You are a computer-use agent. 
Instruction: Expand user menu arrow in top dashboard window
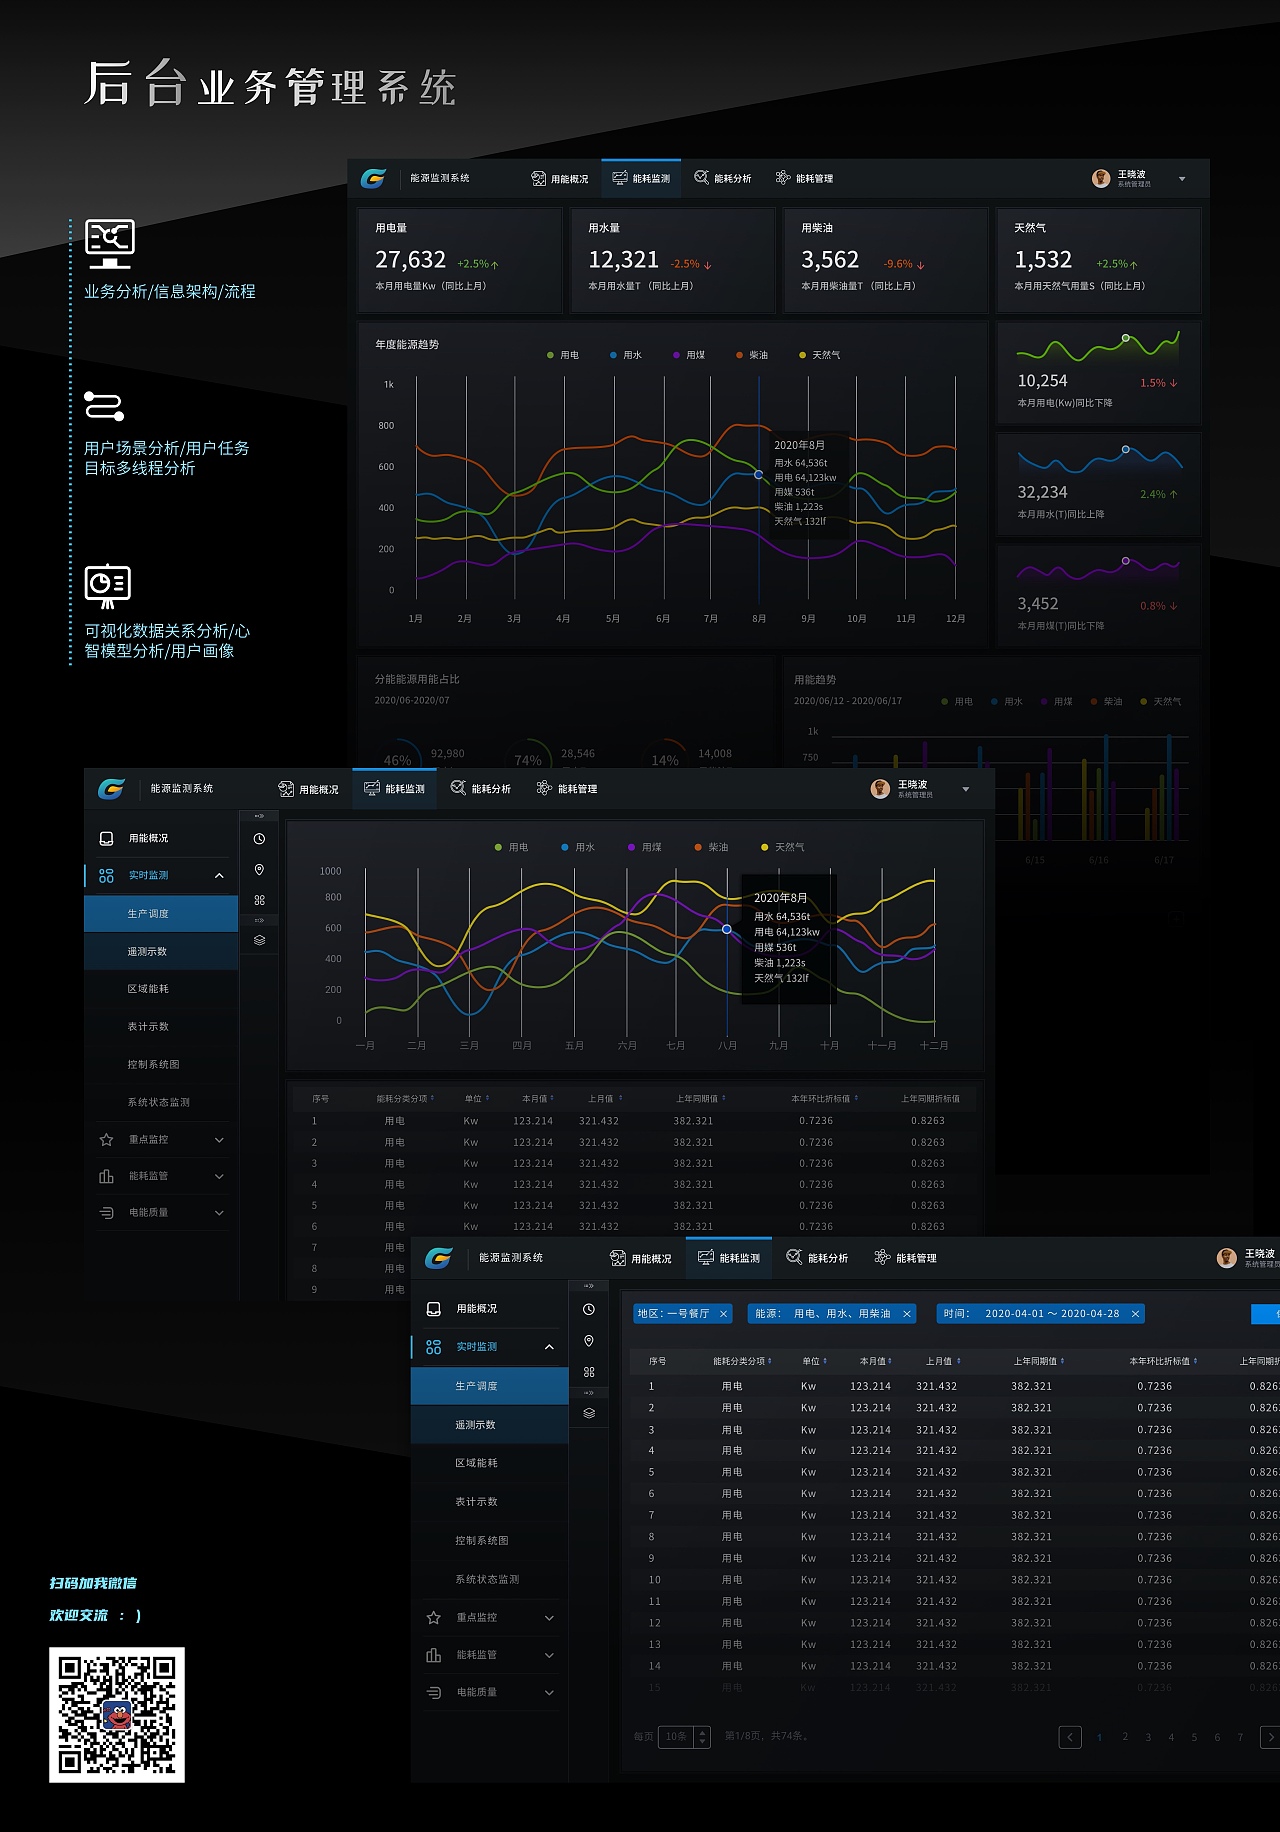[x=1182, y=179]
